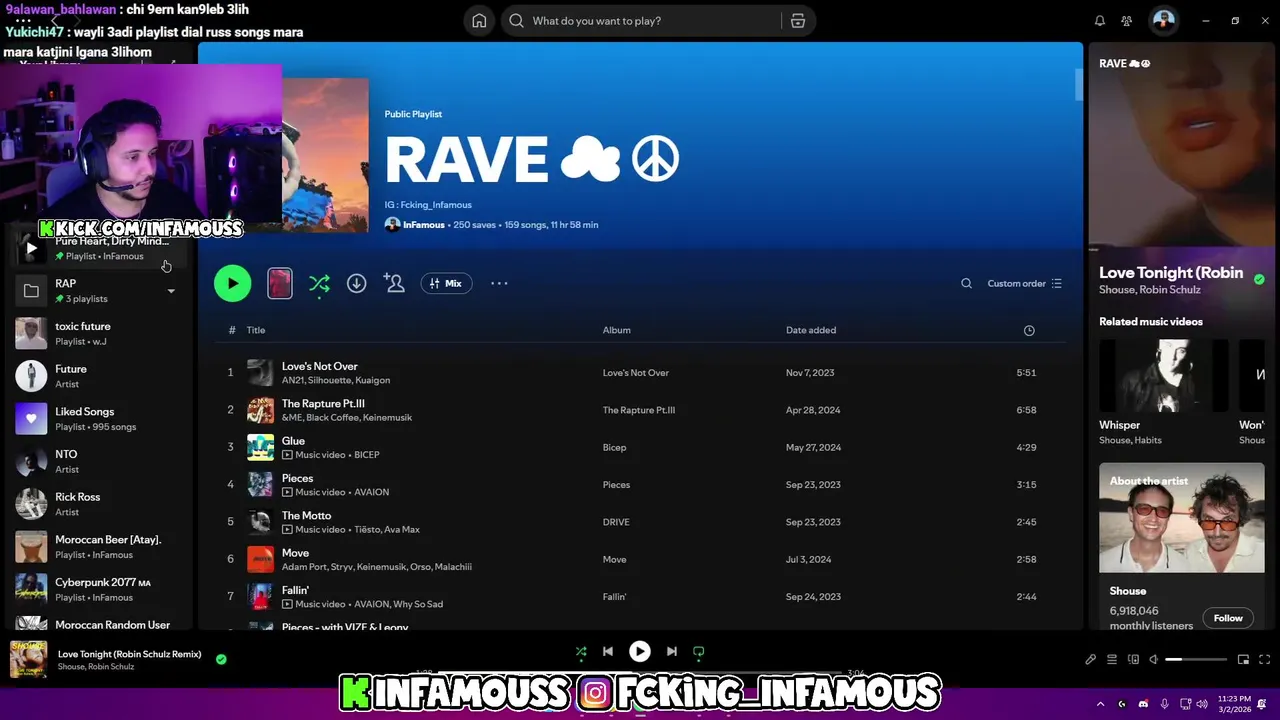The height and width of the screenshot is (720, 1280).
Task: Go to Spotify Home via house icon
Action: (479, 21)
